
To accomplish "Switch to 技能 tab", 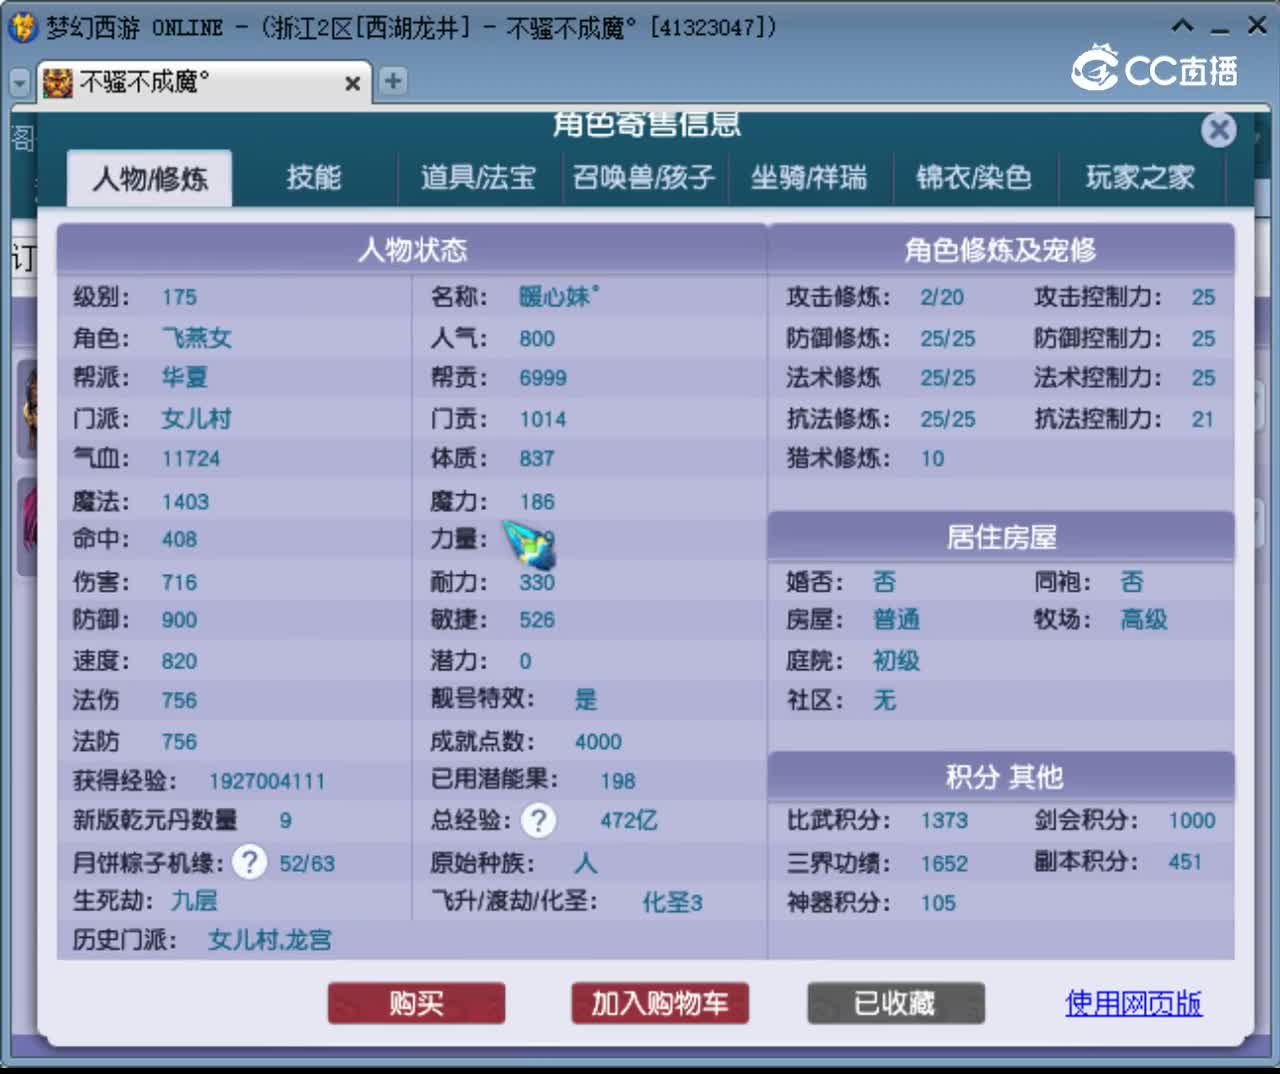I will point(314,178).
